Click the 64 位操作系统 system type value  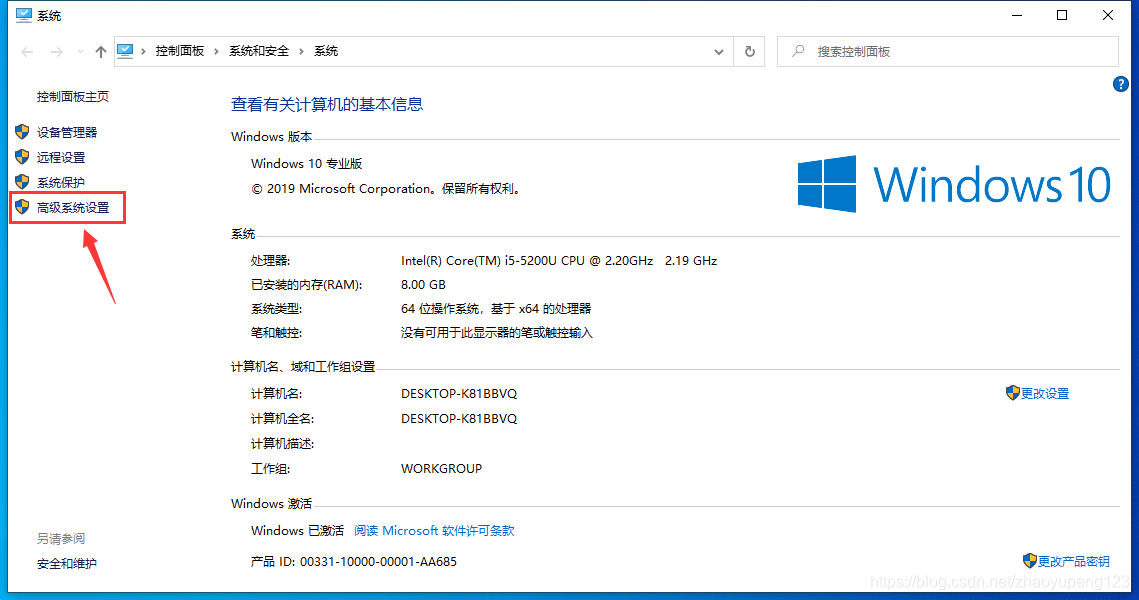[496, 309]
